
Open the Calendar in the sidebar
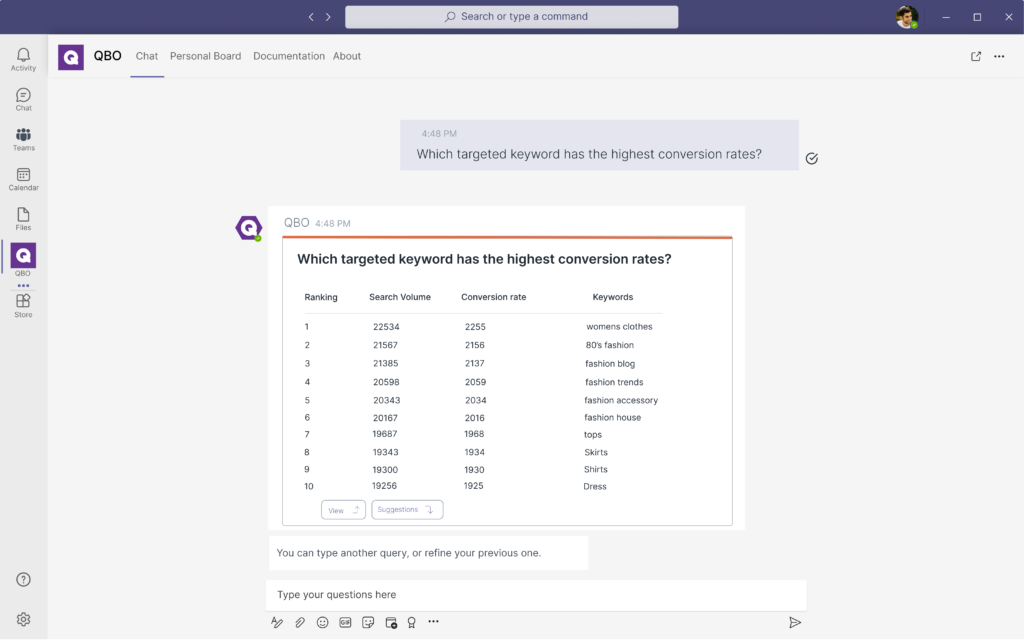point(23,179)
